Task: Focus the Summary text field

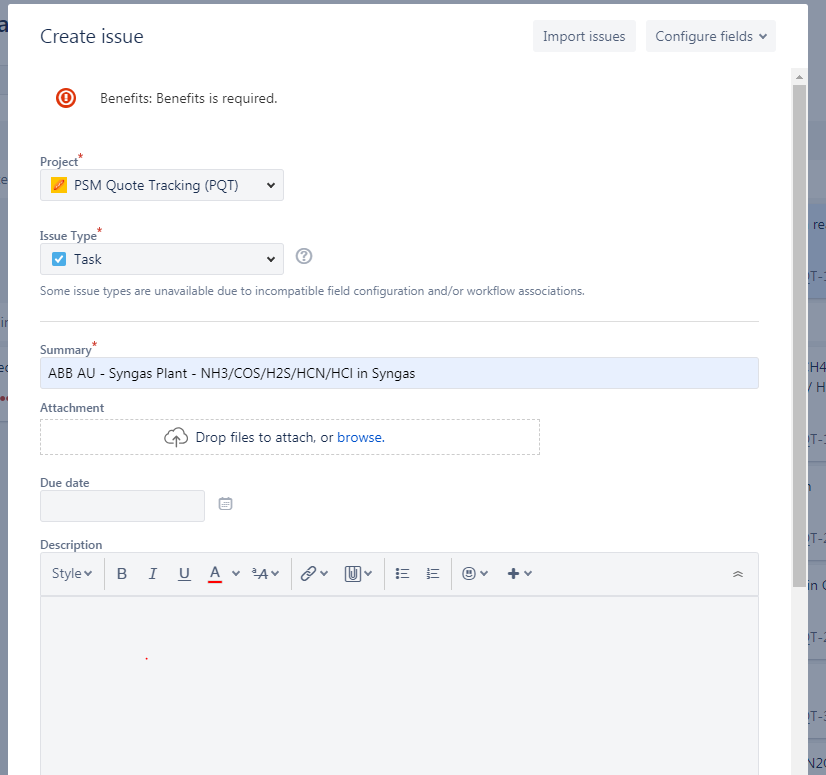Action: (x=399, y=373)
